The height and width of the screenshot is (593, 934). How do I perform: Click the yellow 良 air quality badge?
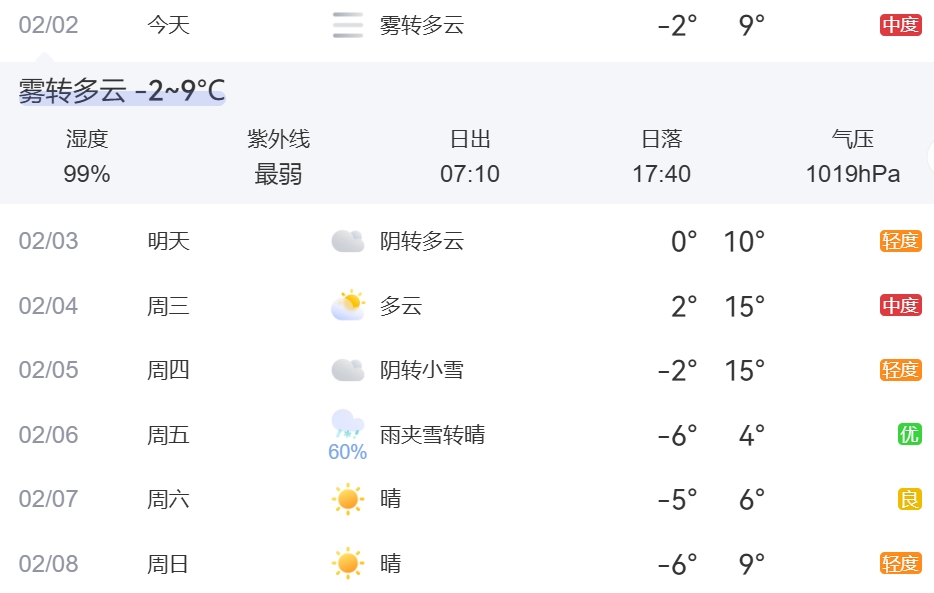[x=909, y=499]
